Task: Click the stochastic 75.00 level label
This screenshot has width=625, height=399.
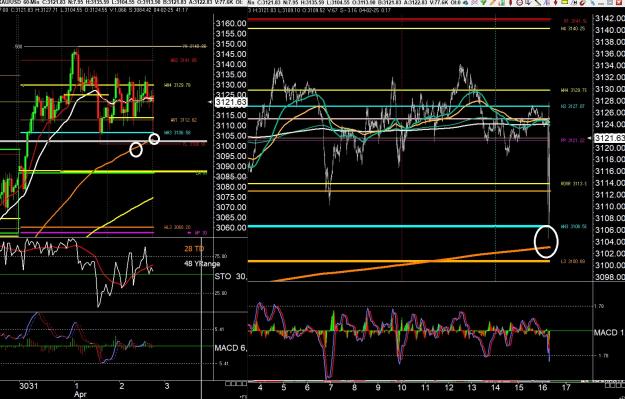Action: click(221, 256)
